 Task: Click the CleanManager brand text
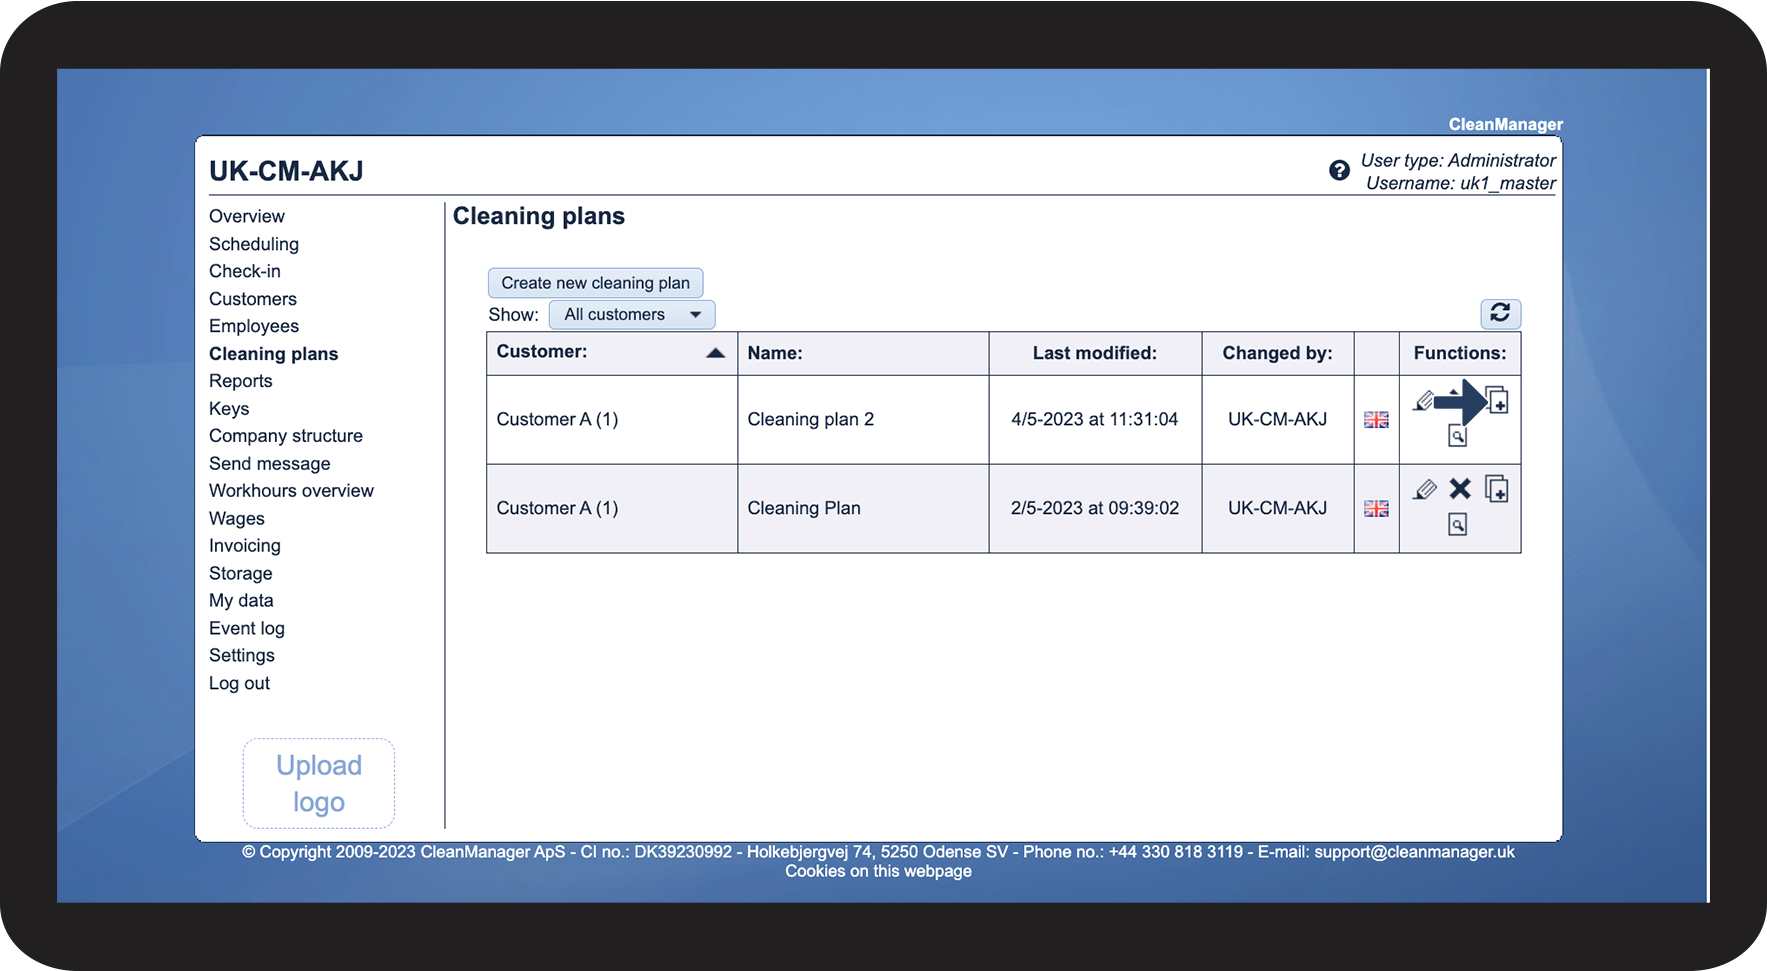pos(1506,125)
